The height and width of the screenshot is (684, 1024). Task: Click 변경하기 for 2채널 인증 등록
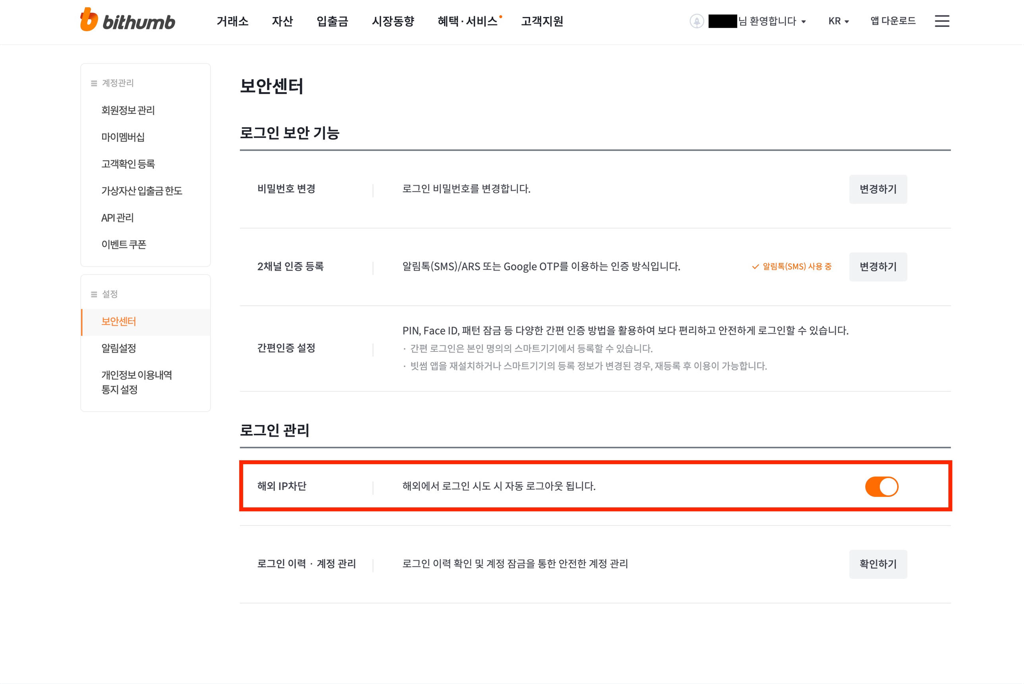click(878, 267)
